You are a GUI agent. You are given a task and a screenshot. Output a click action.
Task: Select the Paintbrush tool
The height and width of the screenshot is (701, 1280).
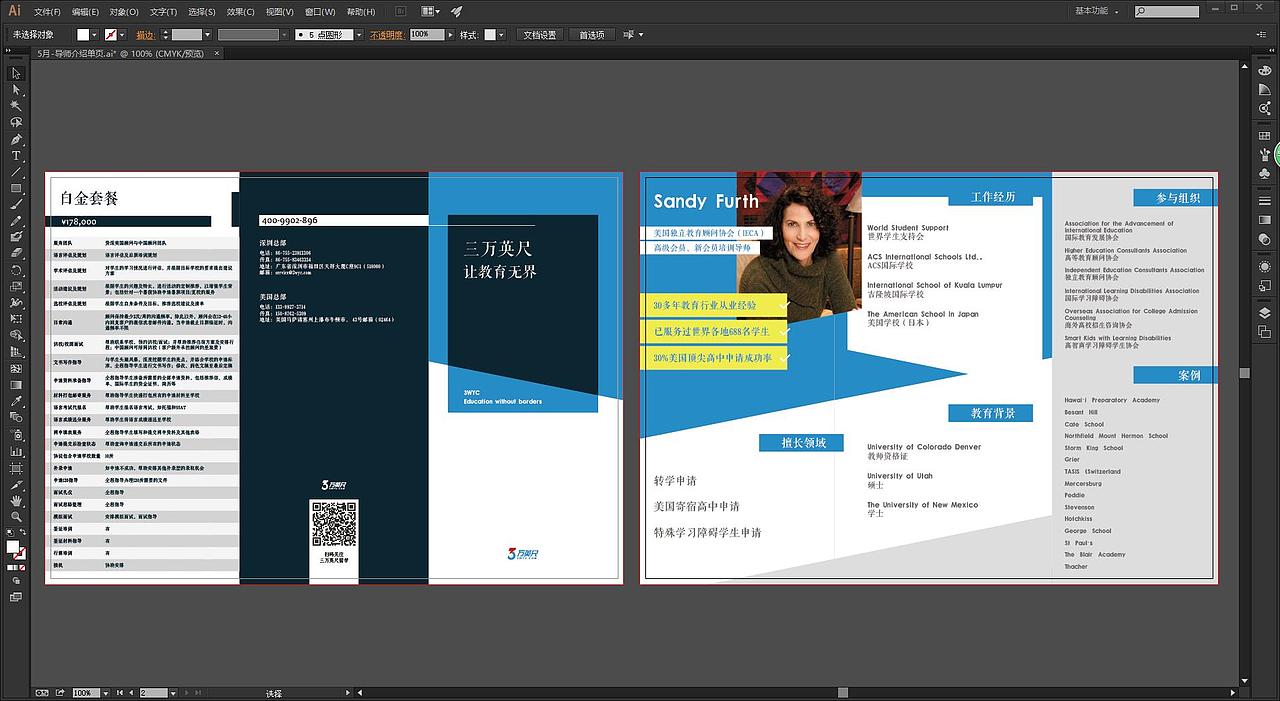click(x=16, y=205)
